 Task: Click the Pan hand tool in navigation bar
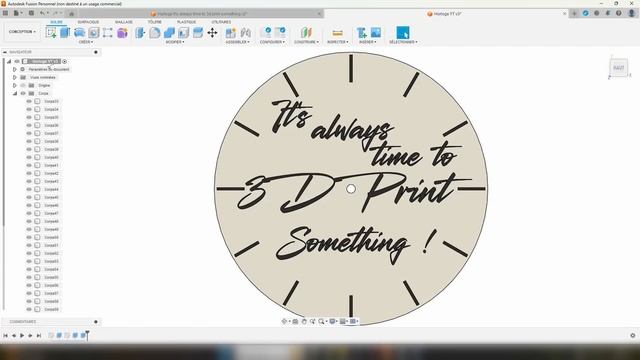(x=304, y=322)
